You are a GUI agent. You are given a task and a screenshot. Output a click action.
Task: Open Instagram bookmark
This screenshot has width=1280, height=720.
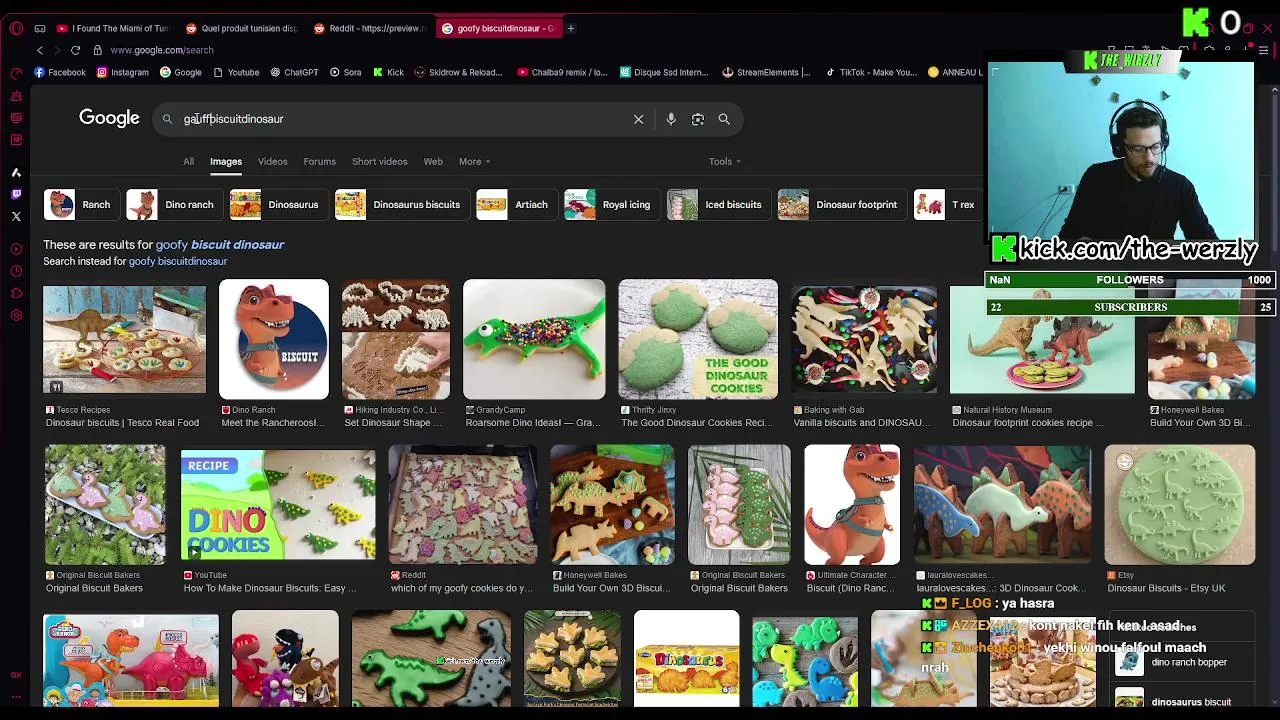(x=123, y=72)
